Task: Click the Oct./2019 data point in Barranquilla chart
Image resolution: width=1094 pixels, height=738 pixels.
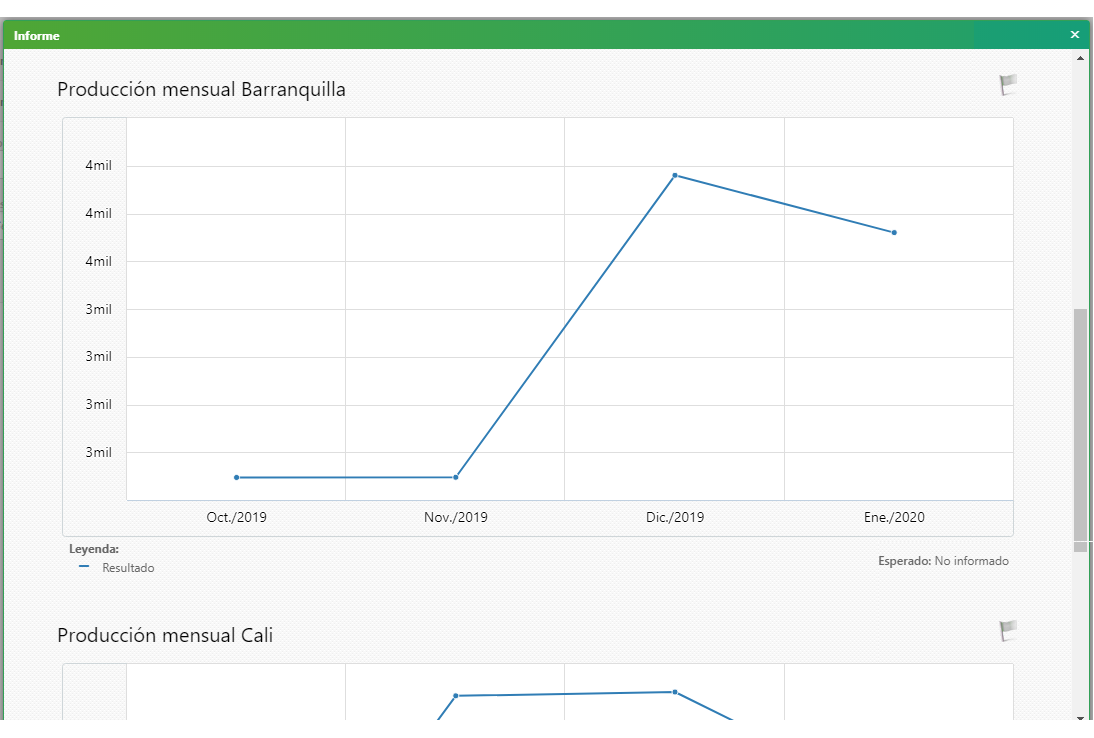Action: 237,477
